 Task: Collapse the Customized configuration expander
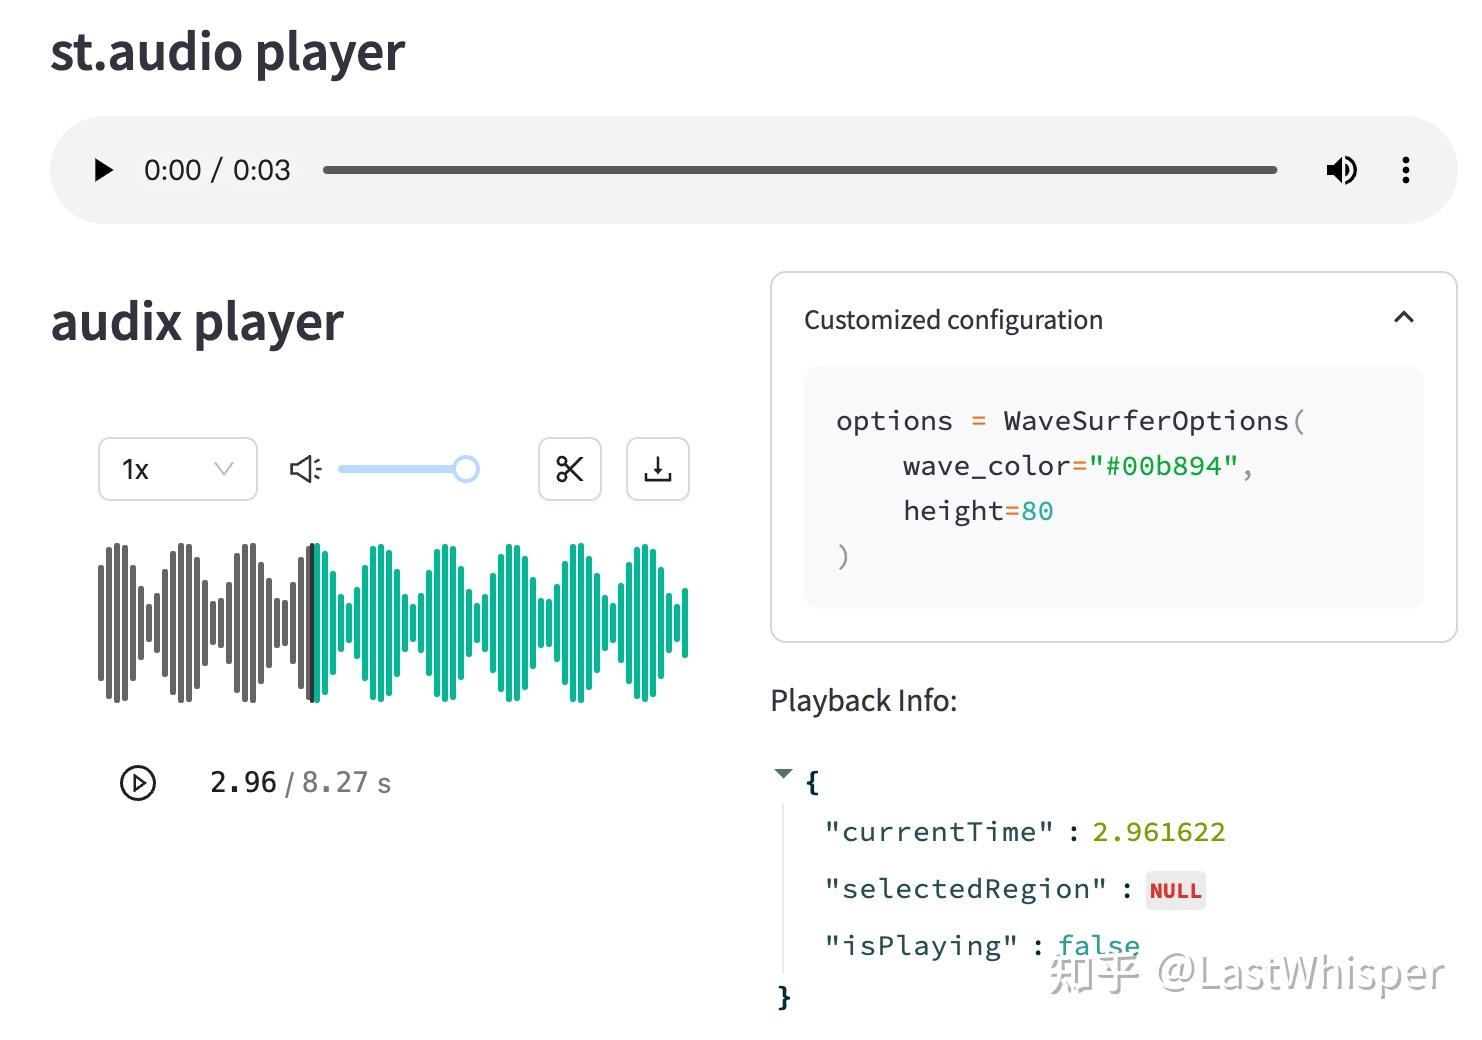pos(1404,318)
